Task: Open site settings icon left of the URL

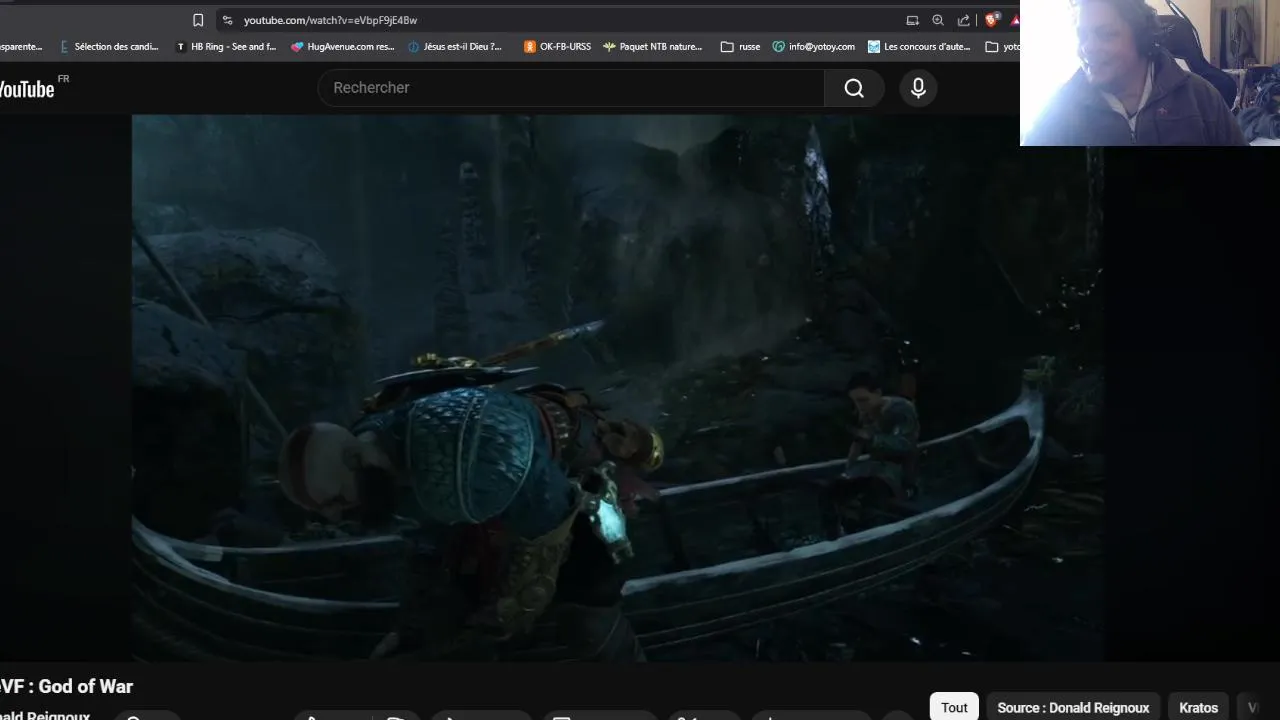Action: 227,20
